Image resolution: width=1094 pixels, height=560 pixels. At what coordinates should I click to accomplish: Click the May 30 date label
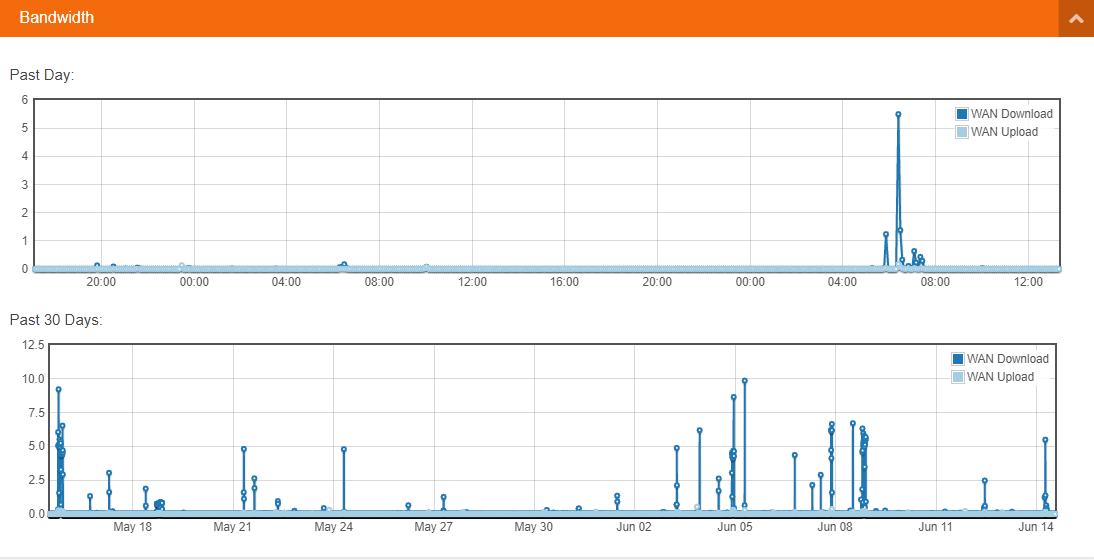pyautogui.click(x=534, y=527)
